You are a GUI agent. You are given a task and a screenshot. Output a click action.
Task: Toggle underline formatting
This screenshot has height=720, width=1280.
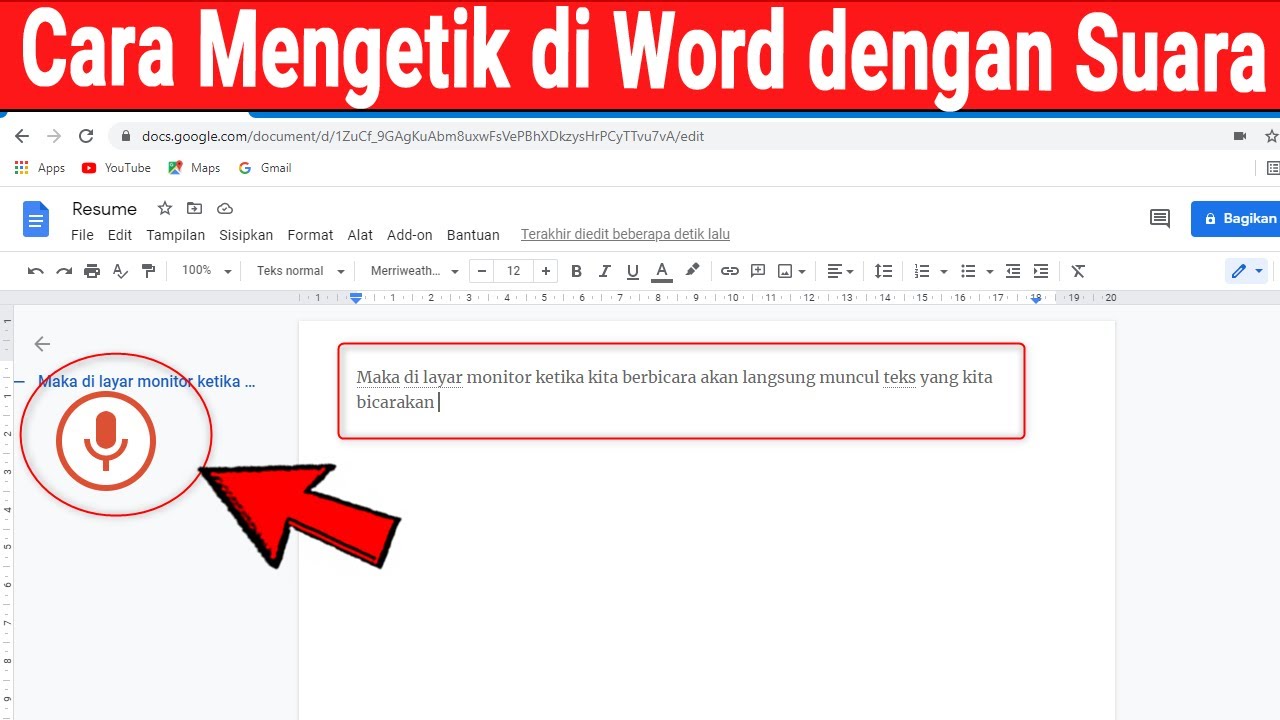[632, 271]
